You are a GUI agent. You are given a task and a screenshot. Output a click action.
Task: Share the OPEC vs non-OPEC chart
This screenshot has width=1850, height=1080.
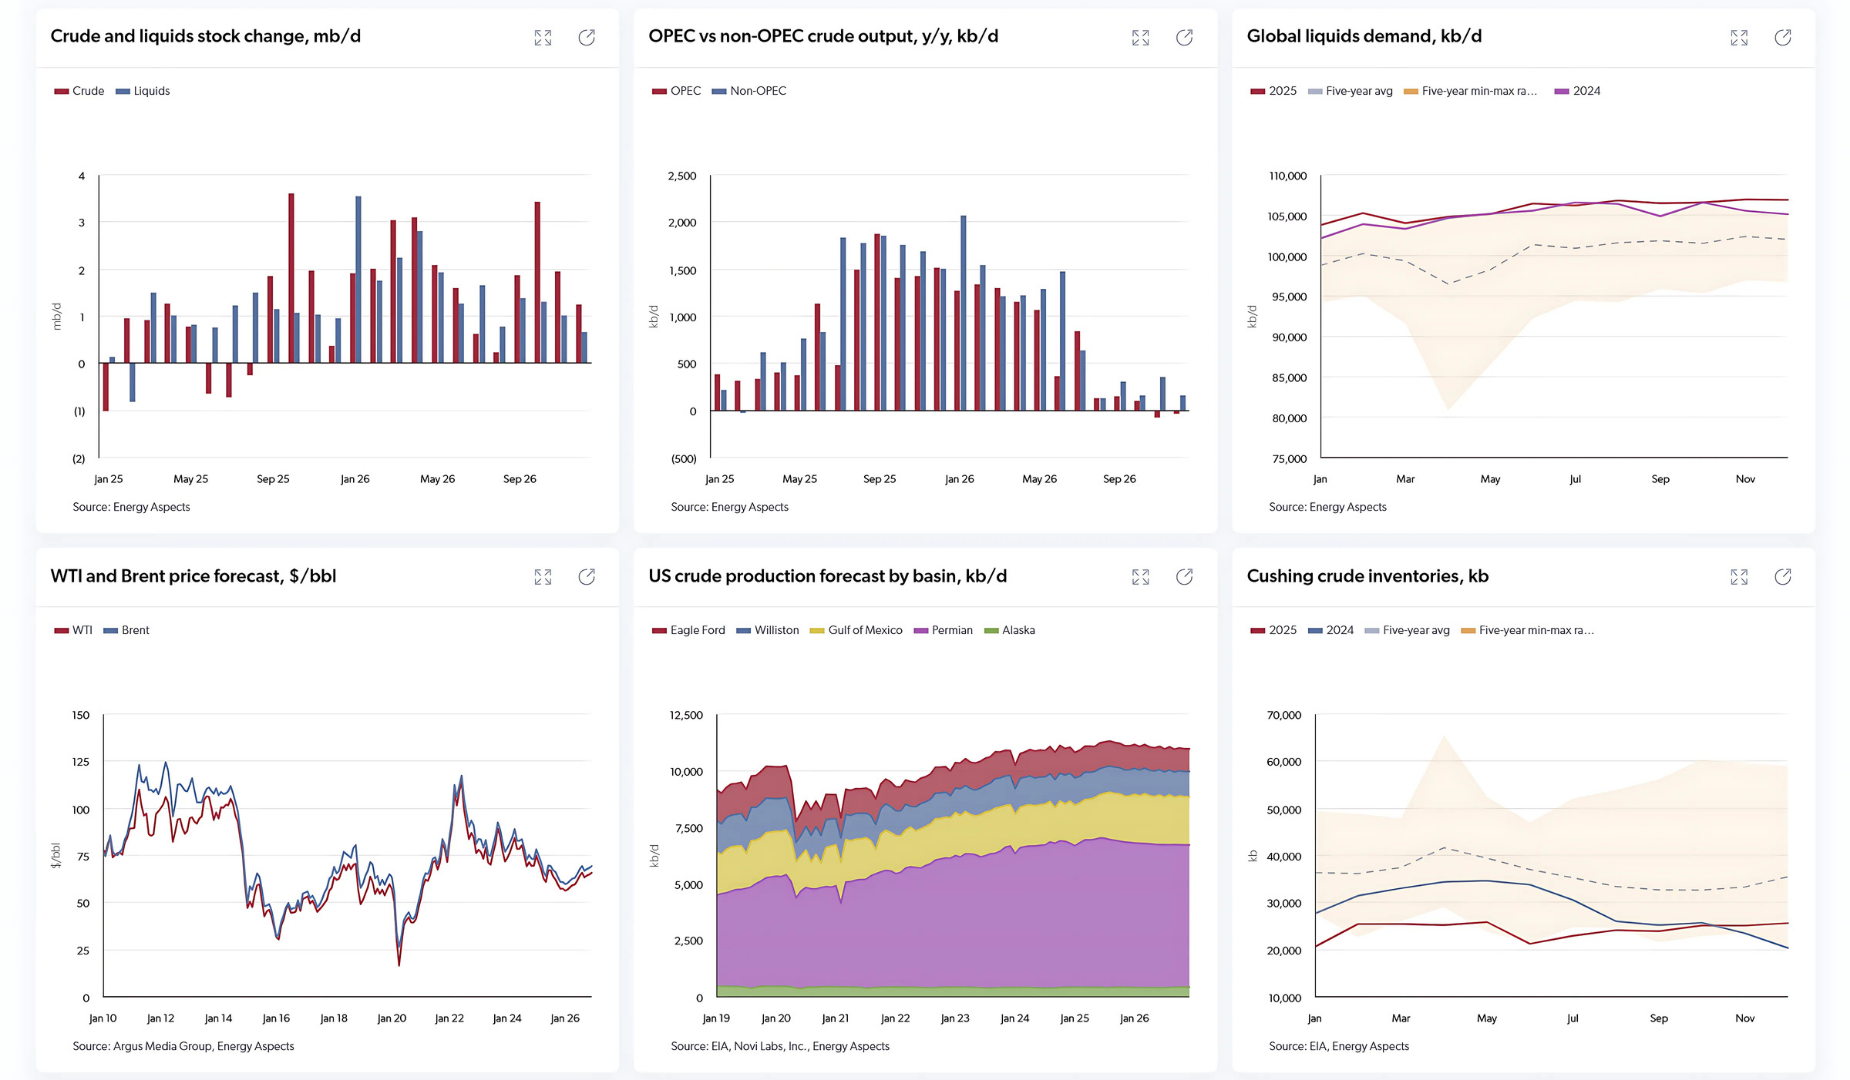[1184, 38]
